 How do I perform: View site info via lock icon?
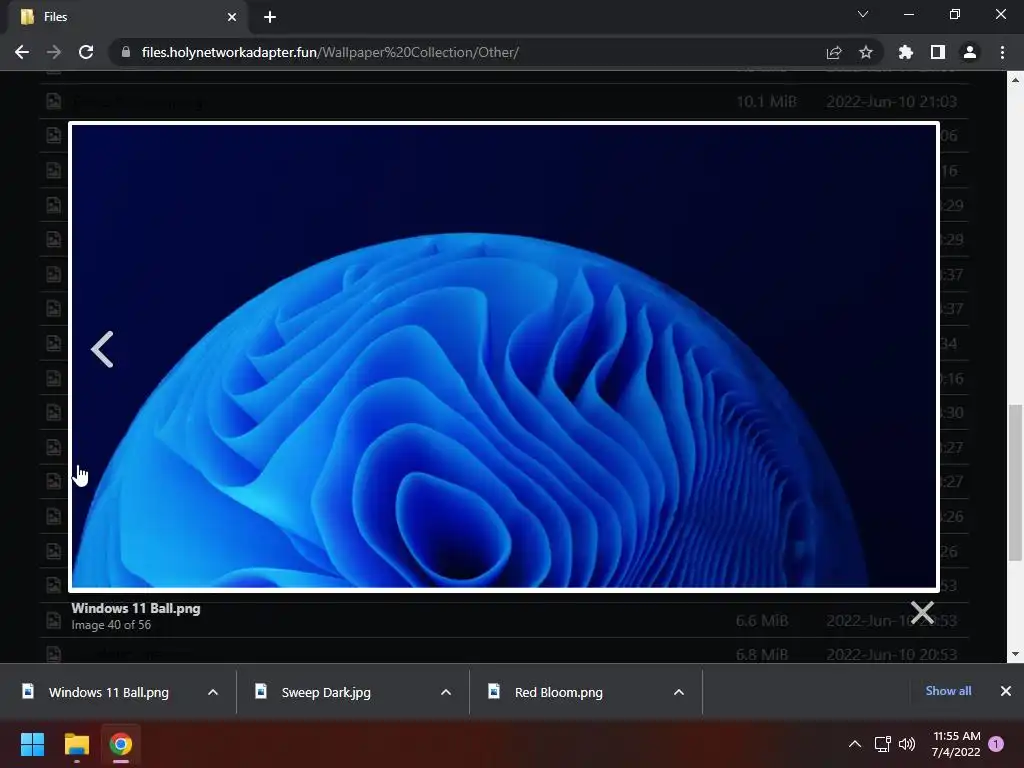(126, 52)
